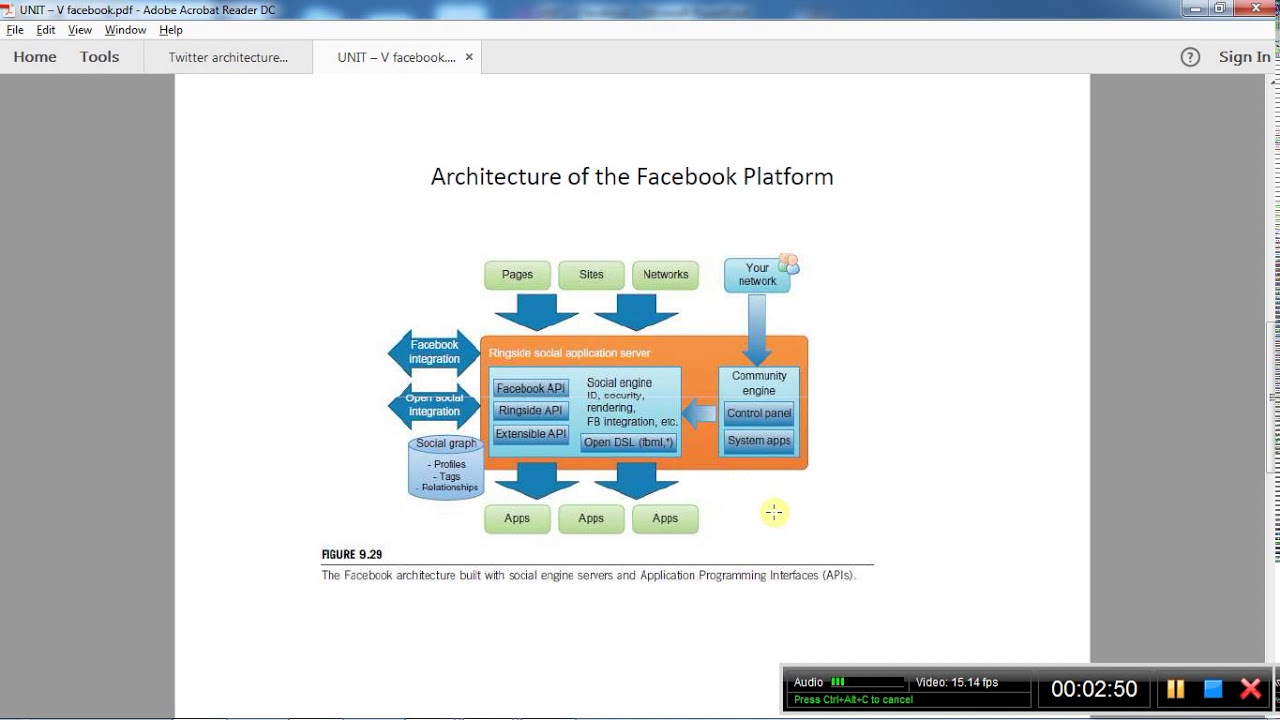Click the Sign In button
Screen dimensions: 1280x720
tap(1244, 57)
